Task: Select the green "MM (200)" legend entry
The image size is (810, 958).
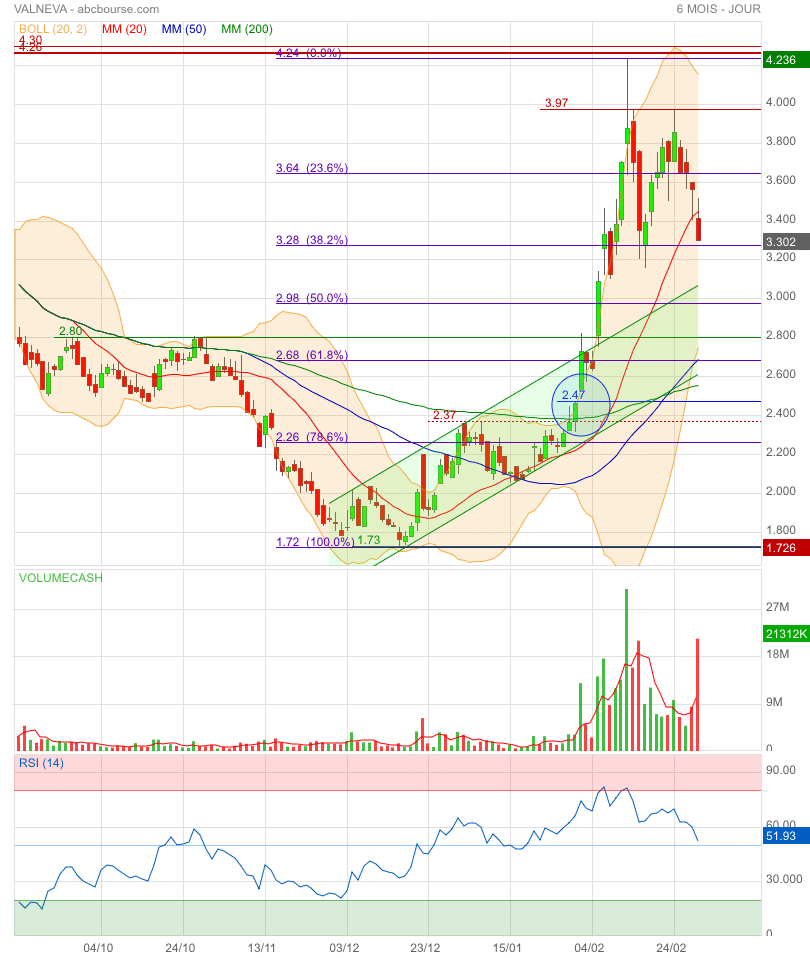Action: tap(247, 29)
